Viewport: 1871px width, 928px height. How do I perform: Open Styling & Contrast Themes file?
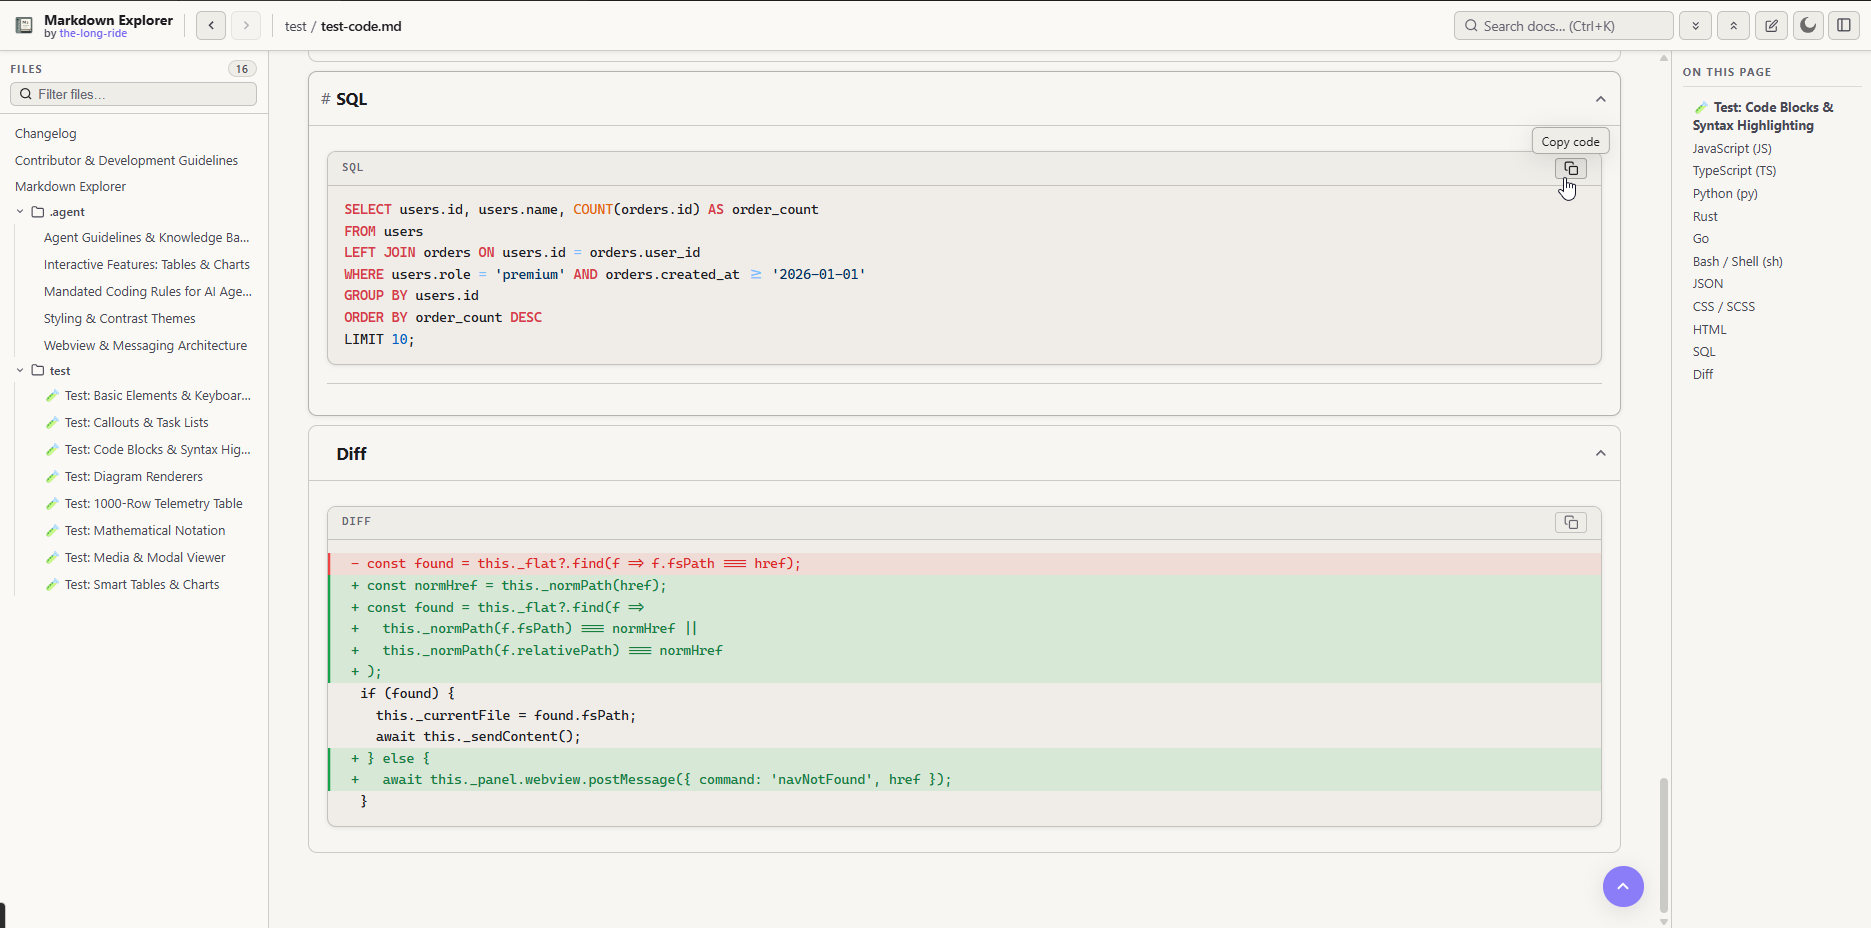[x=119, y=319]
